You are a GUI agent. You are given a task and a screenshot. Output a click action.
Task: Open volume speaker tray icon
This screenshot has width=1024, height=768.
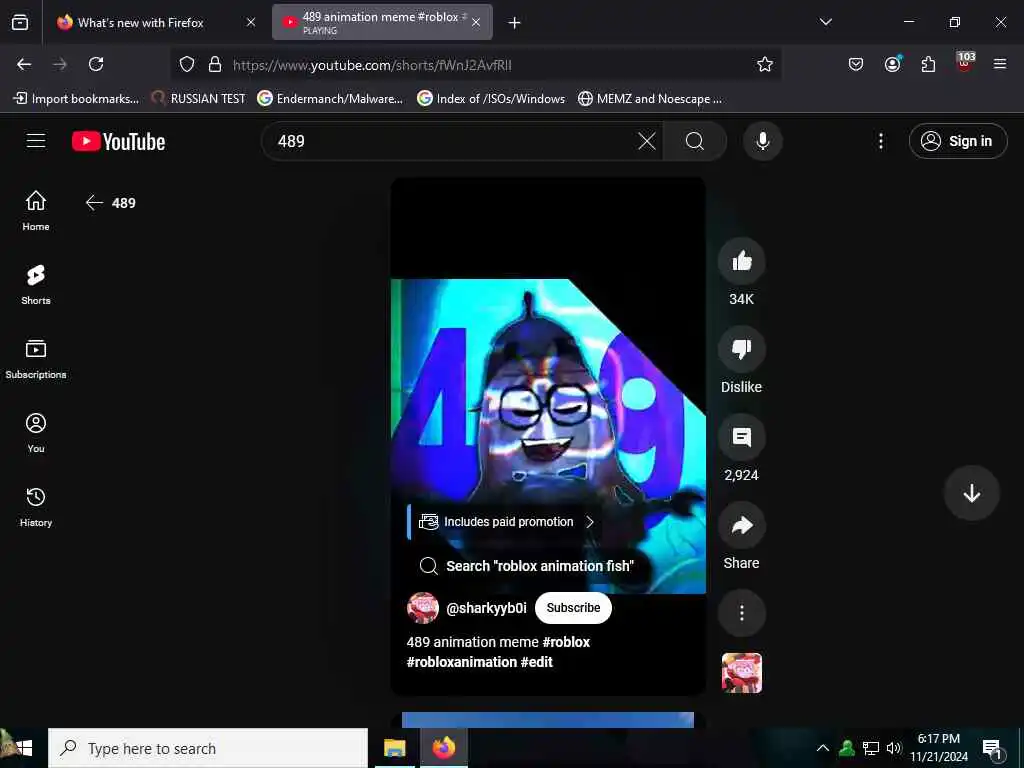(893, 748)
